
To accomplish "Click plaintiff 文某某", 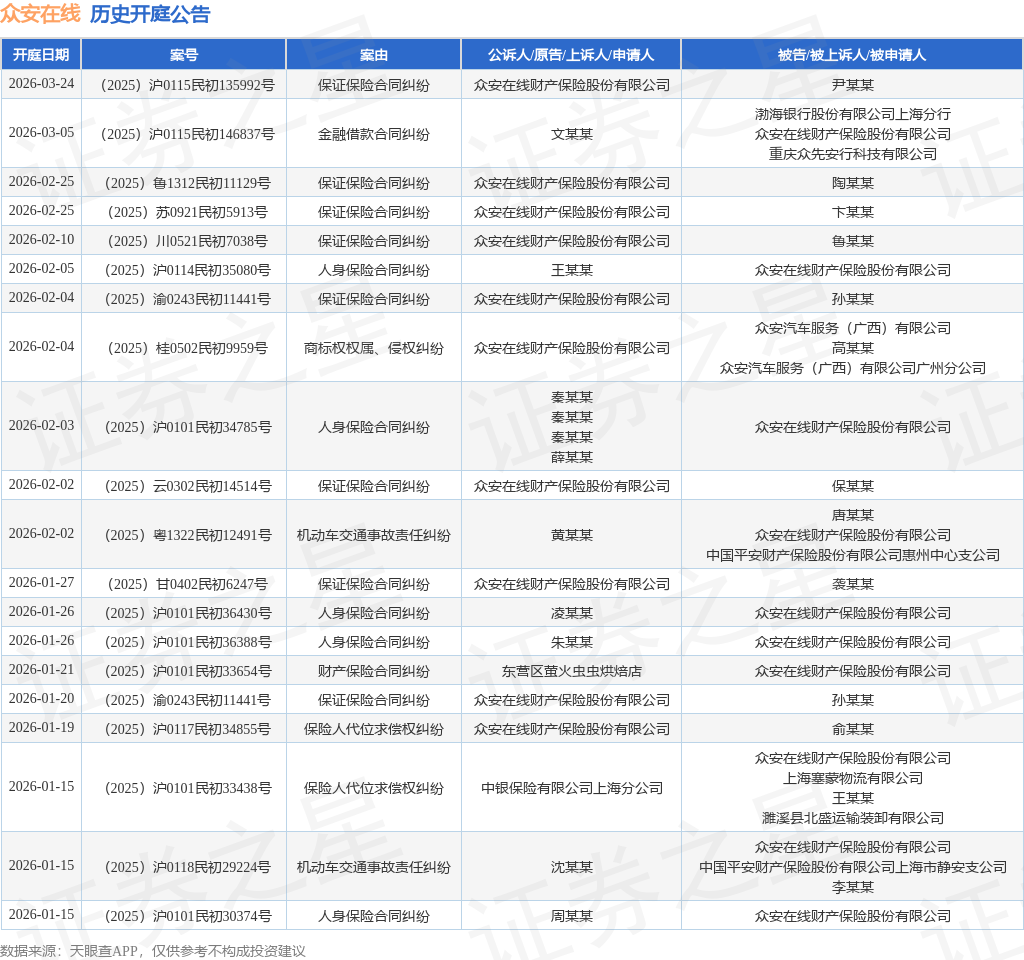I will pyautogui.click(x=571, y=134).
